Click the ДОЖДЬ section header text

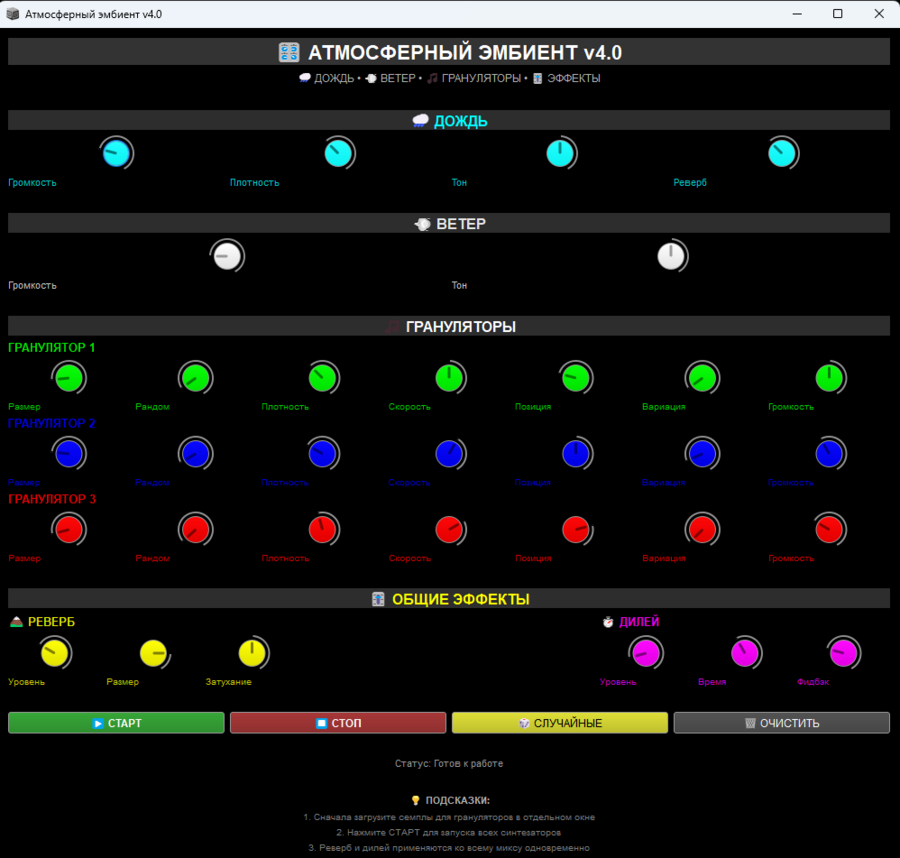(460, 121)
